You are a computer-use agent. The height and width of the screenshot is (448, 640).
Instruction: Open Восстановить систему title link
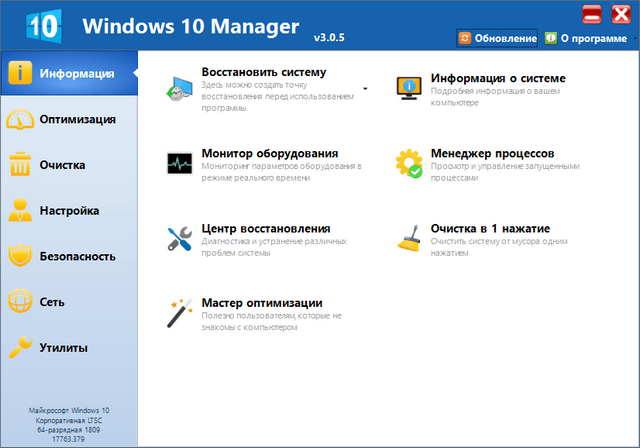click(264, 72)
